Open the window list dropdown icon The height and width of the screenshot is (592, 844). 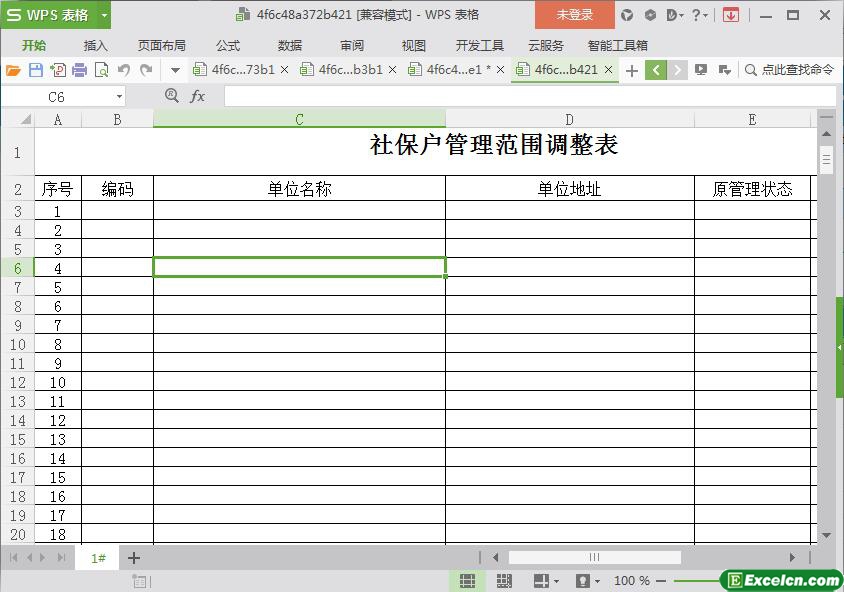[725, 70]
